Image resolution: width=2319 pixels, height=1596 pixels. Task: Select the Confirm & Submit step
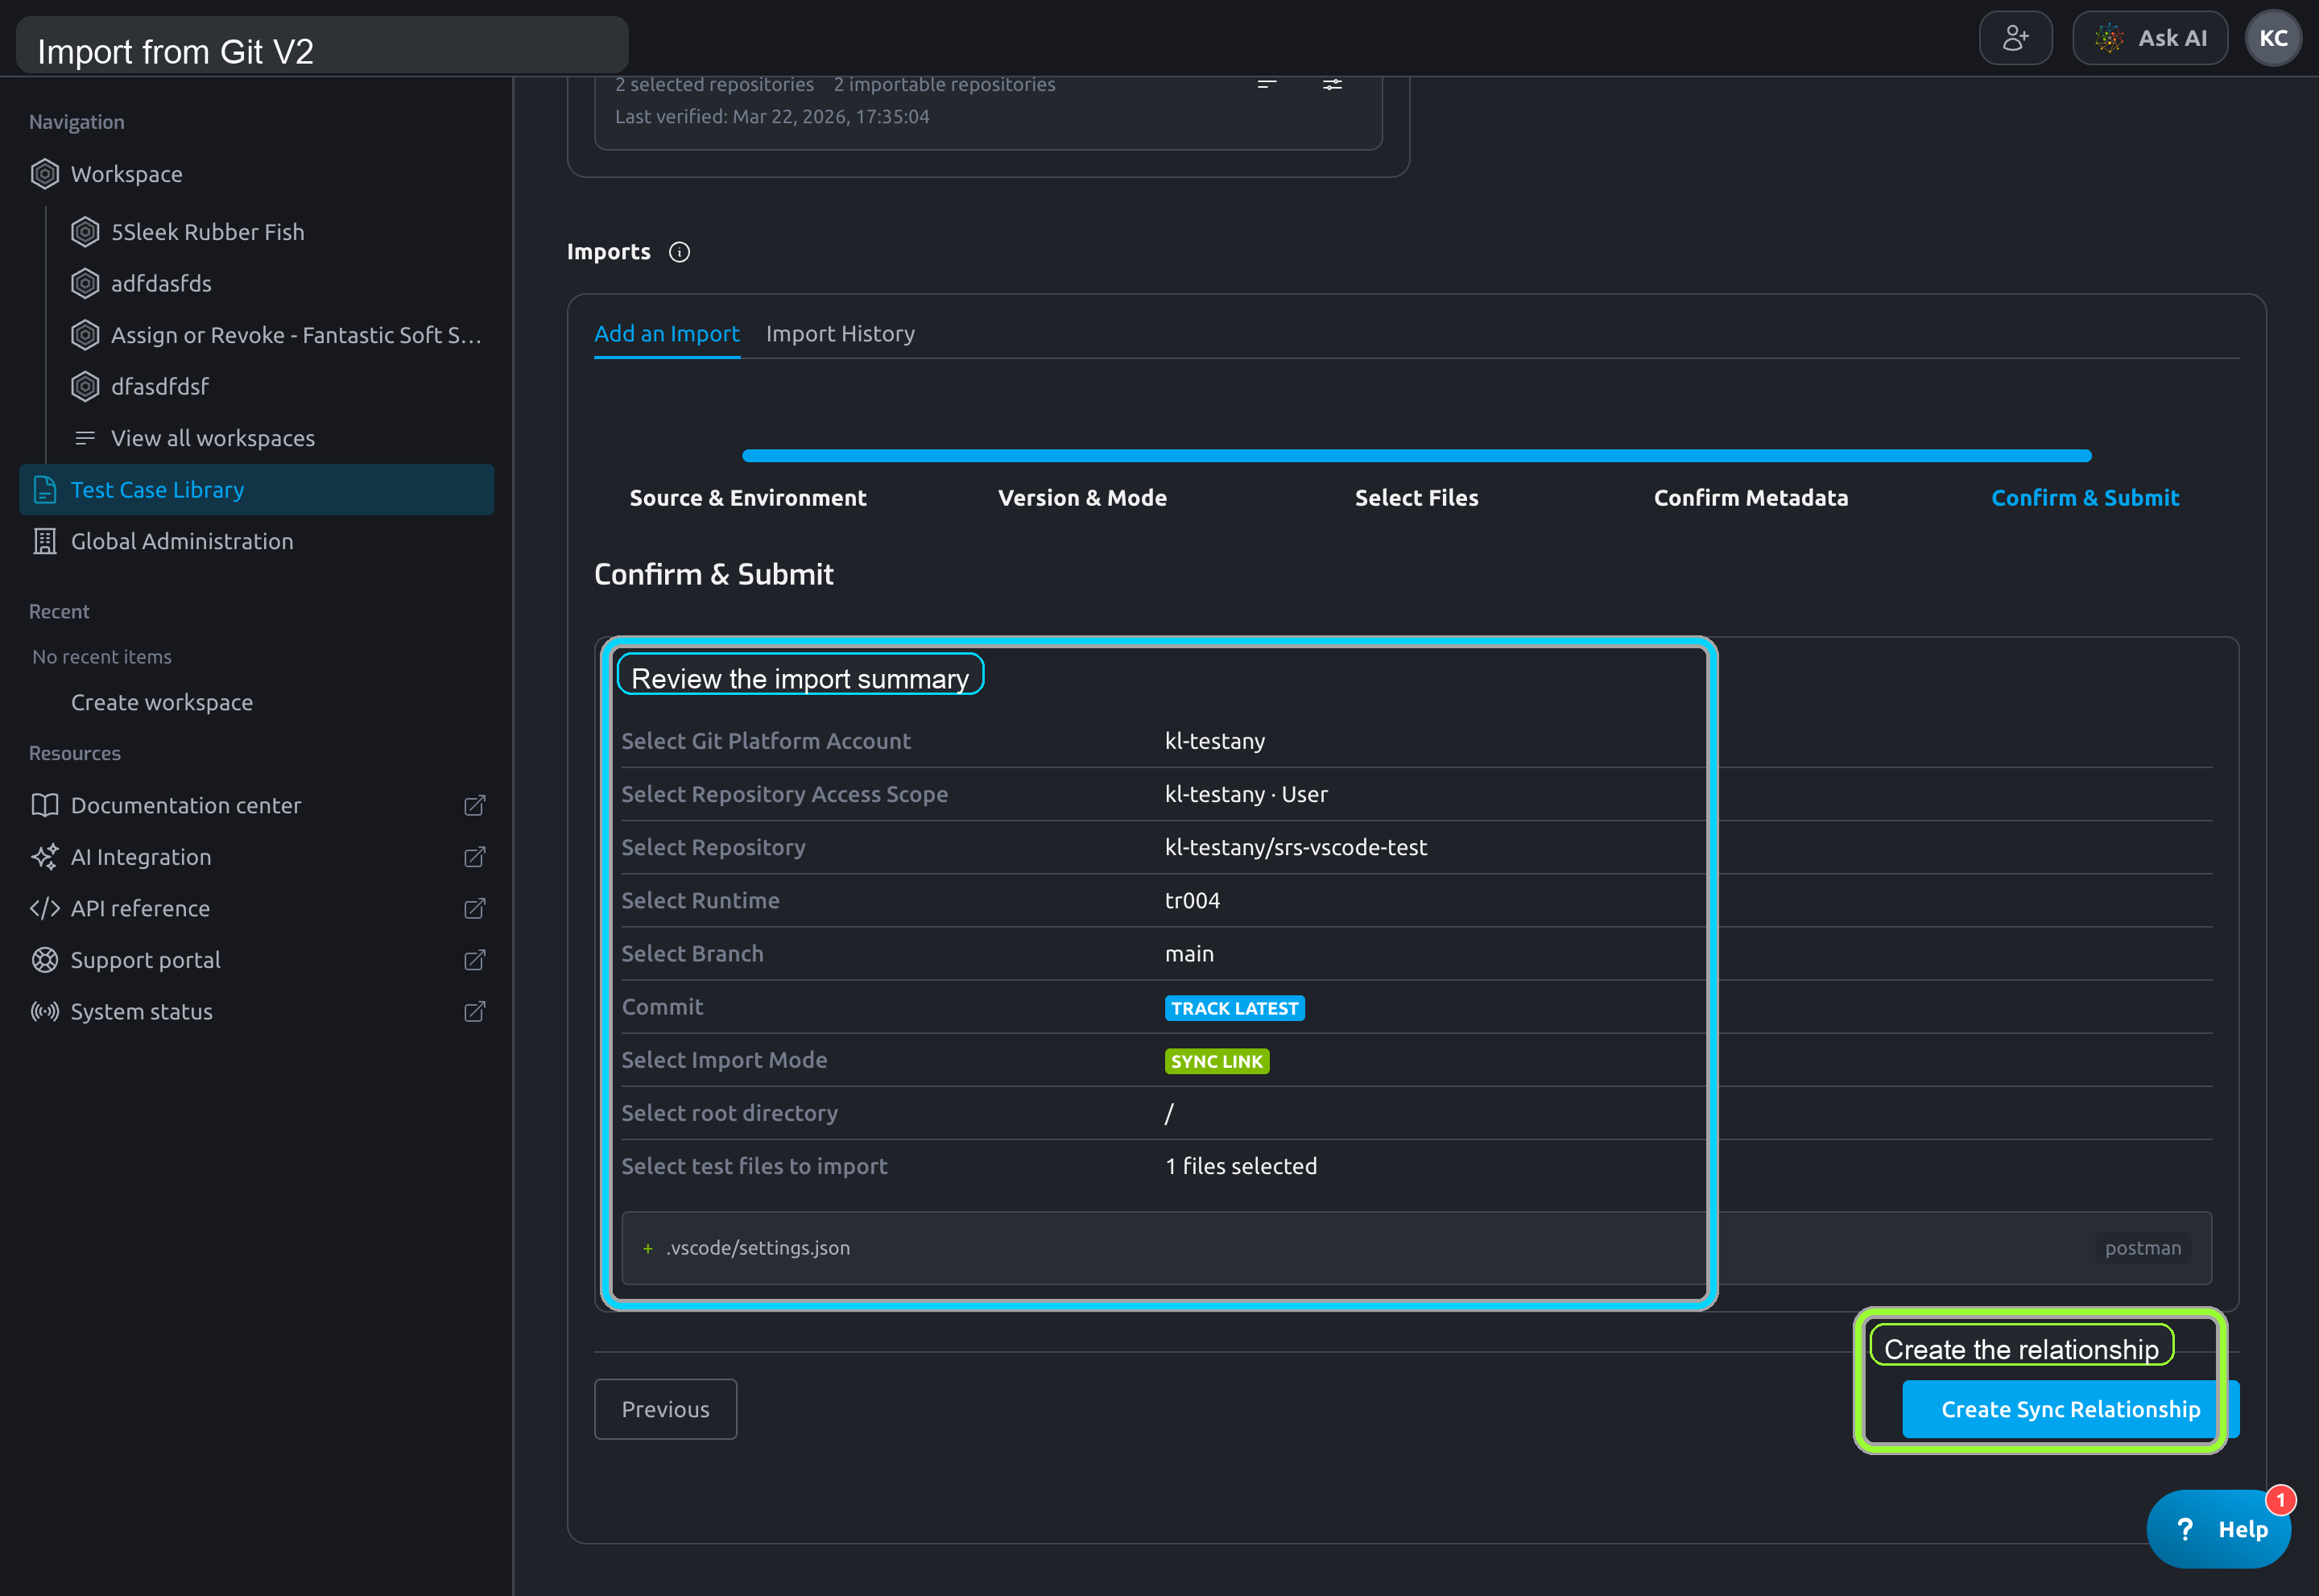pyautogui.click(x=2085, y=498)
